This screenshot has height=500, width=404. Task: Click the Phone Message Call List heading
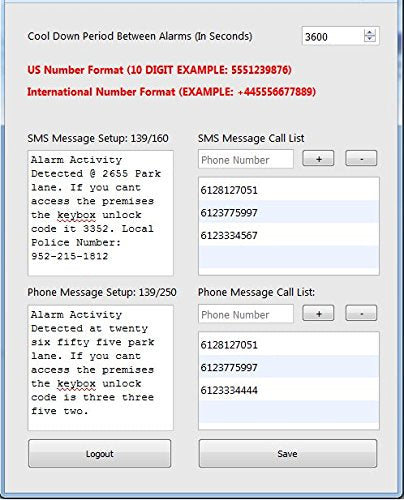[x=256, y=292]
